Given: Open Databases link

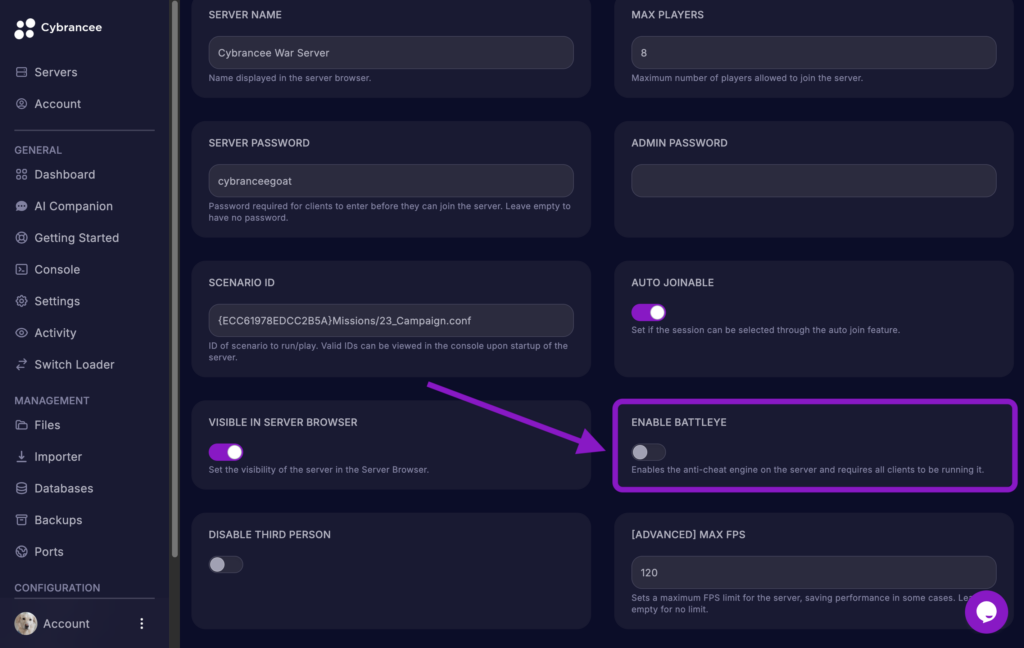Looking at the screenshot, I should pos(64,488).
